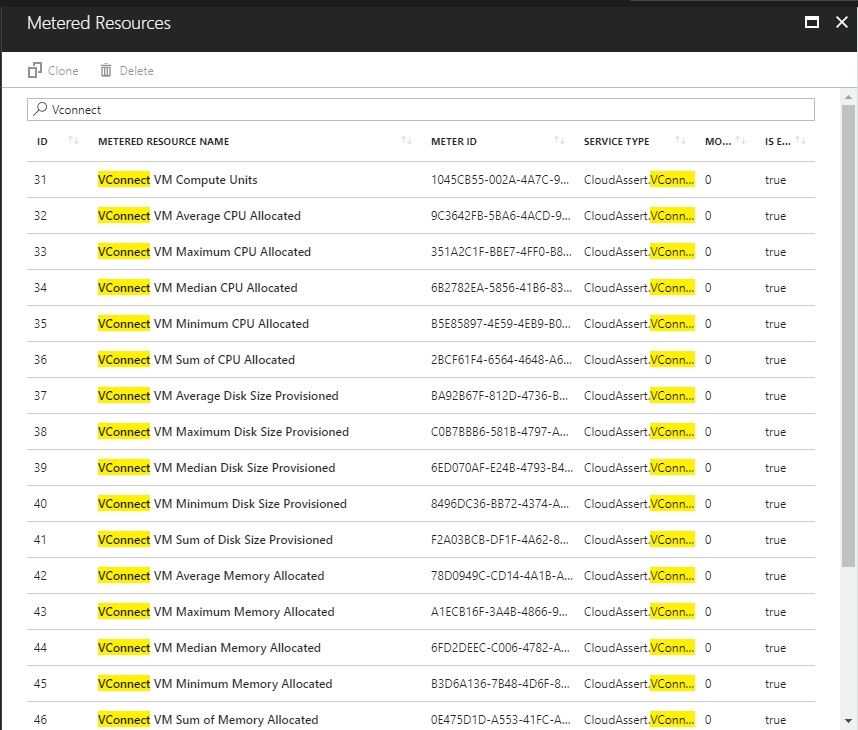Click the Delete trash icon
This screenshot has width=858, height=730.
click(x=106, y=71)
